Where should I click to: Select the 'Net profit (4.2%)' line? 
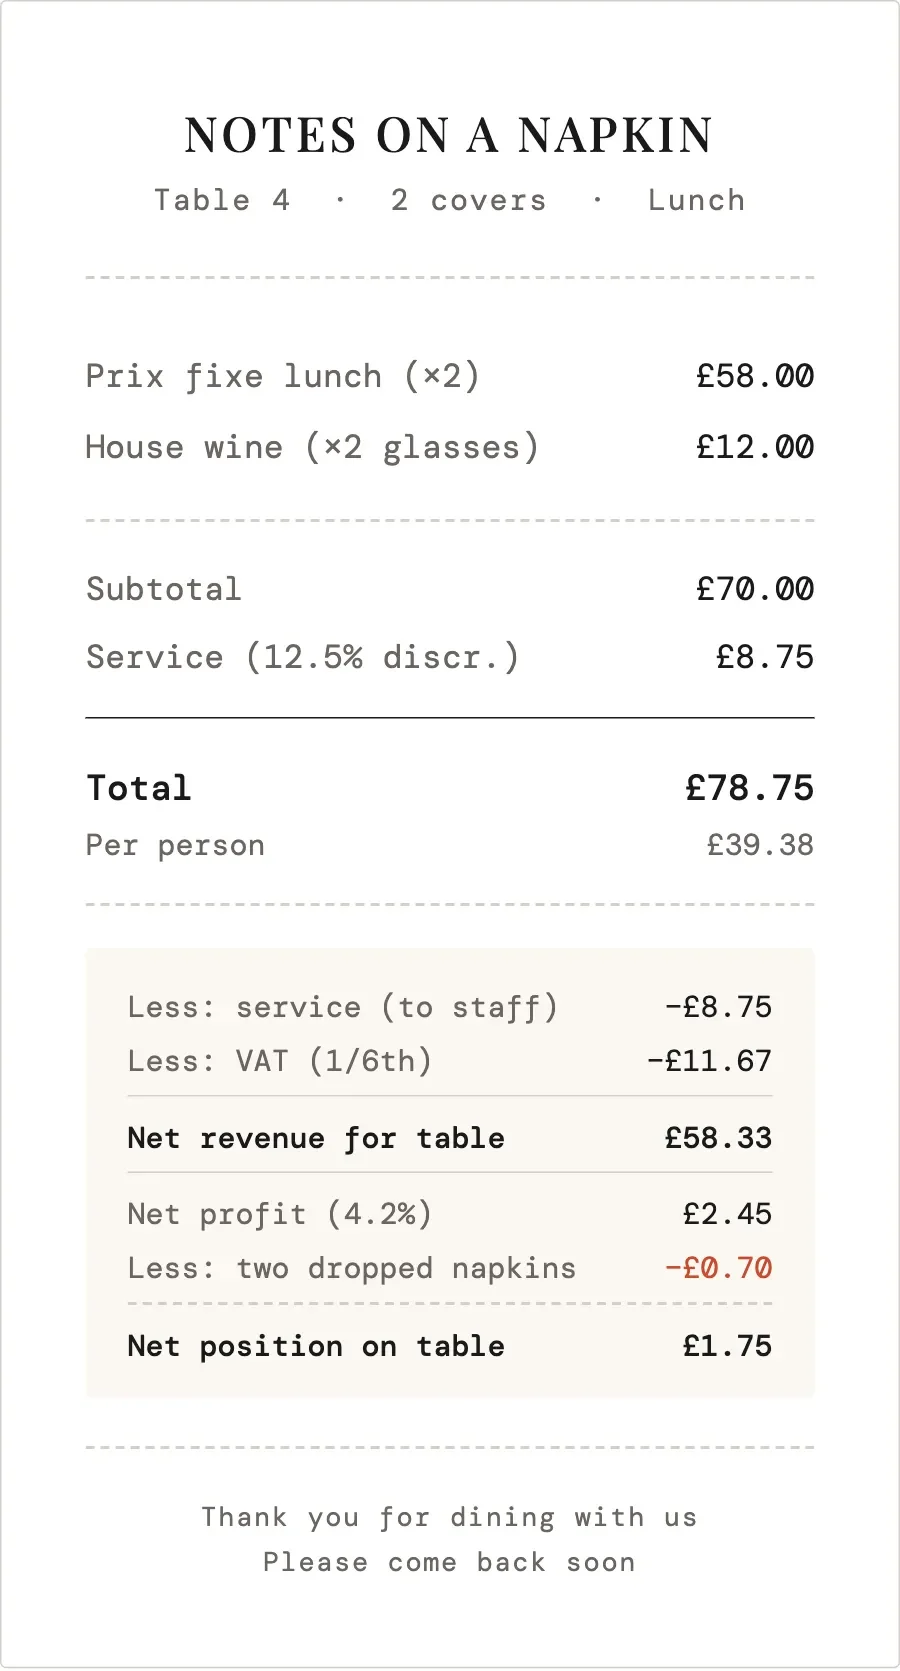pos(280,1214)
